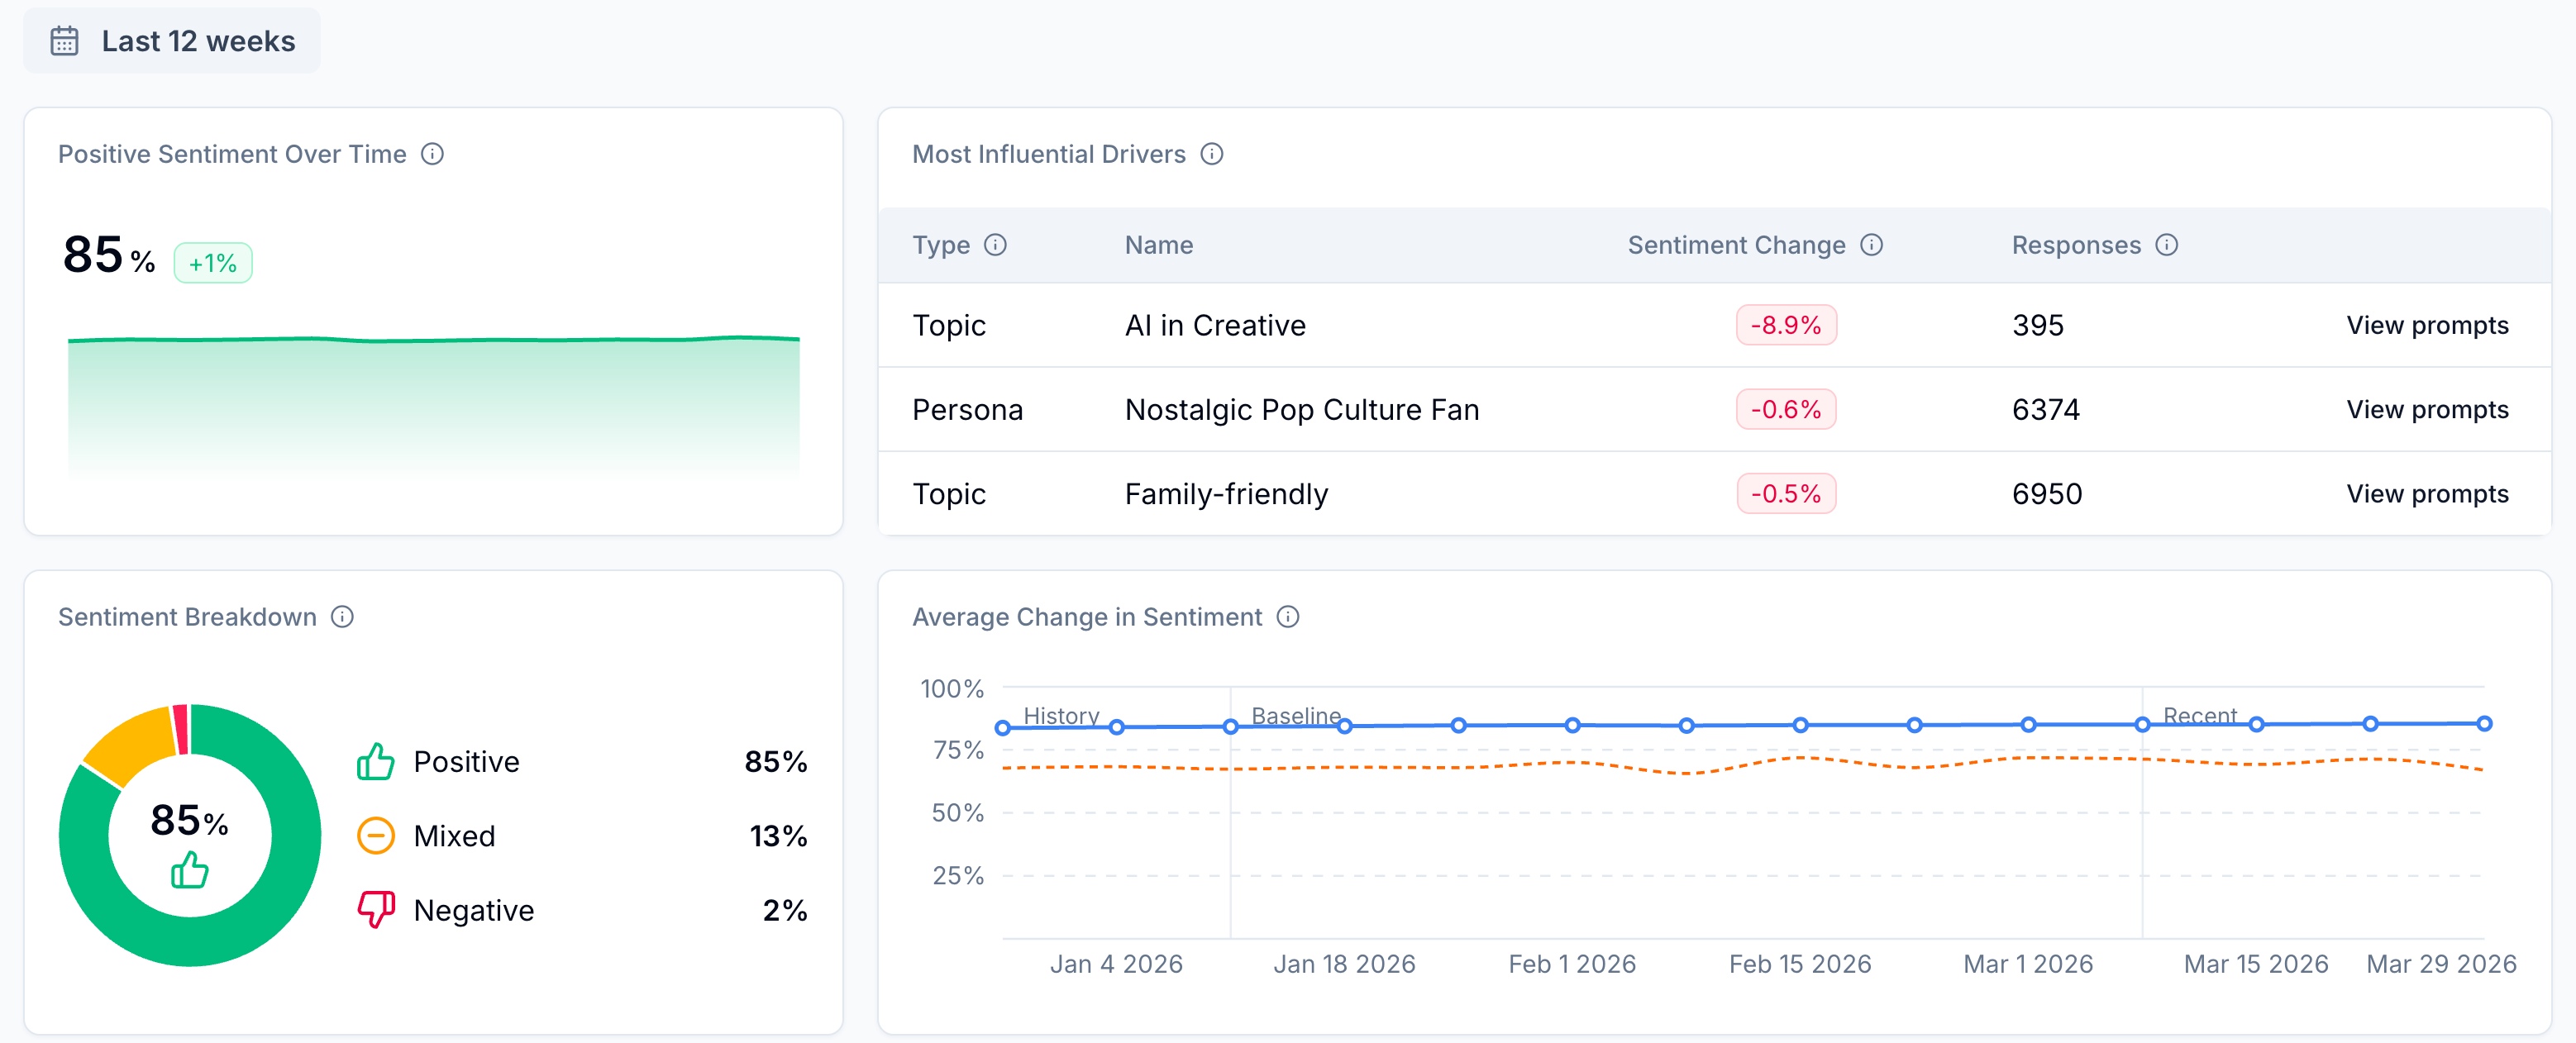View prompts for Nostalgic Pop Culture Fan
The image size is (2576, 1043).
click(x=2427, y=409)
